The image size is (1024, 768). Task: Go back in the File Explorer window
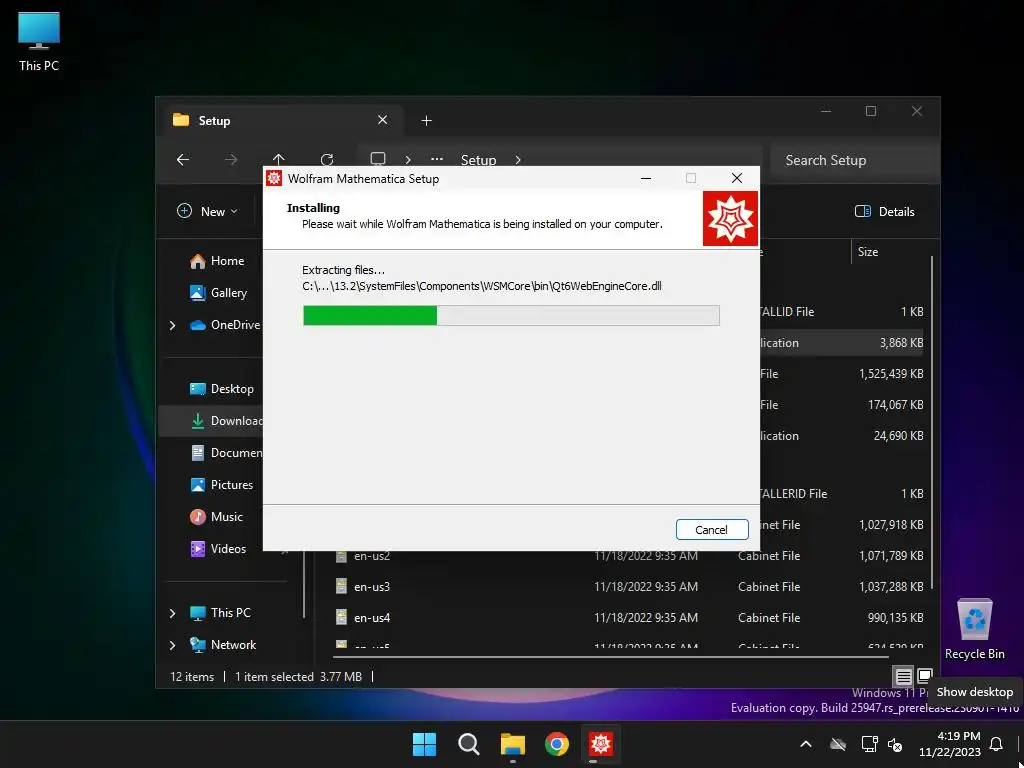pos(183,159)
